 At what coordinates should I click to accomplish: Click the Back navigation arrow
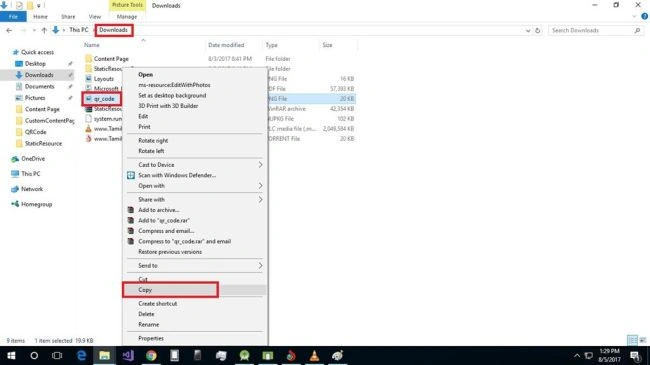click(9, 30)
